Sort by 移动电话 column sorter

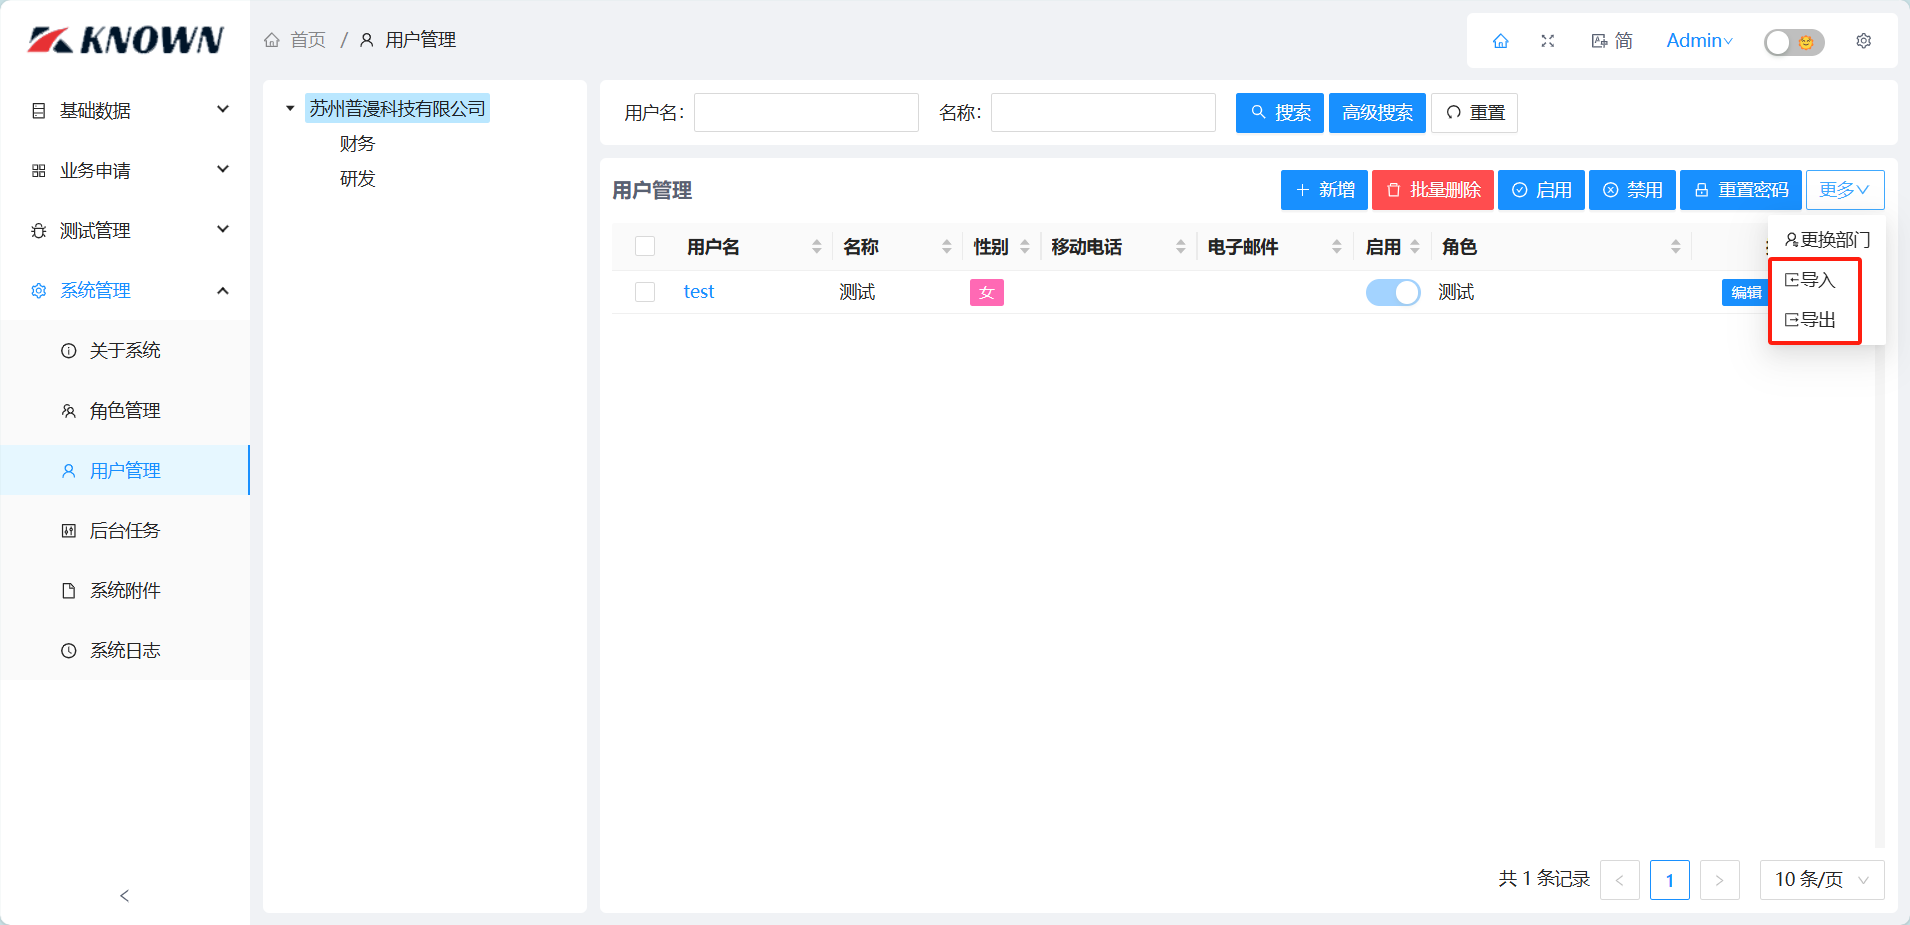tap(1181, 247)
